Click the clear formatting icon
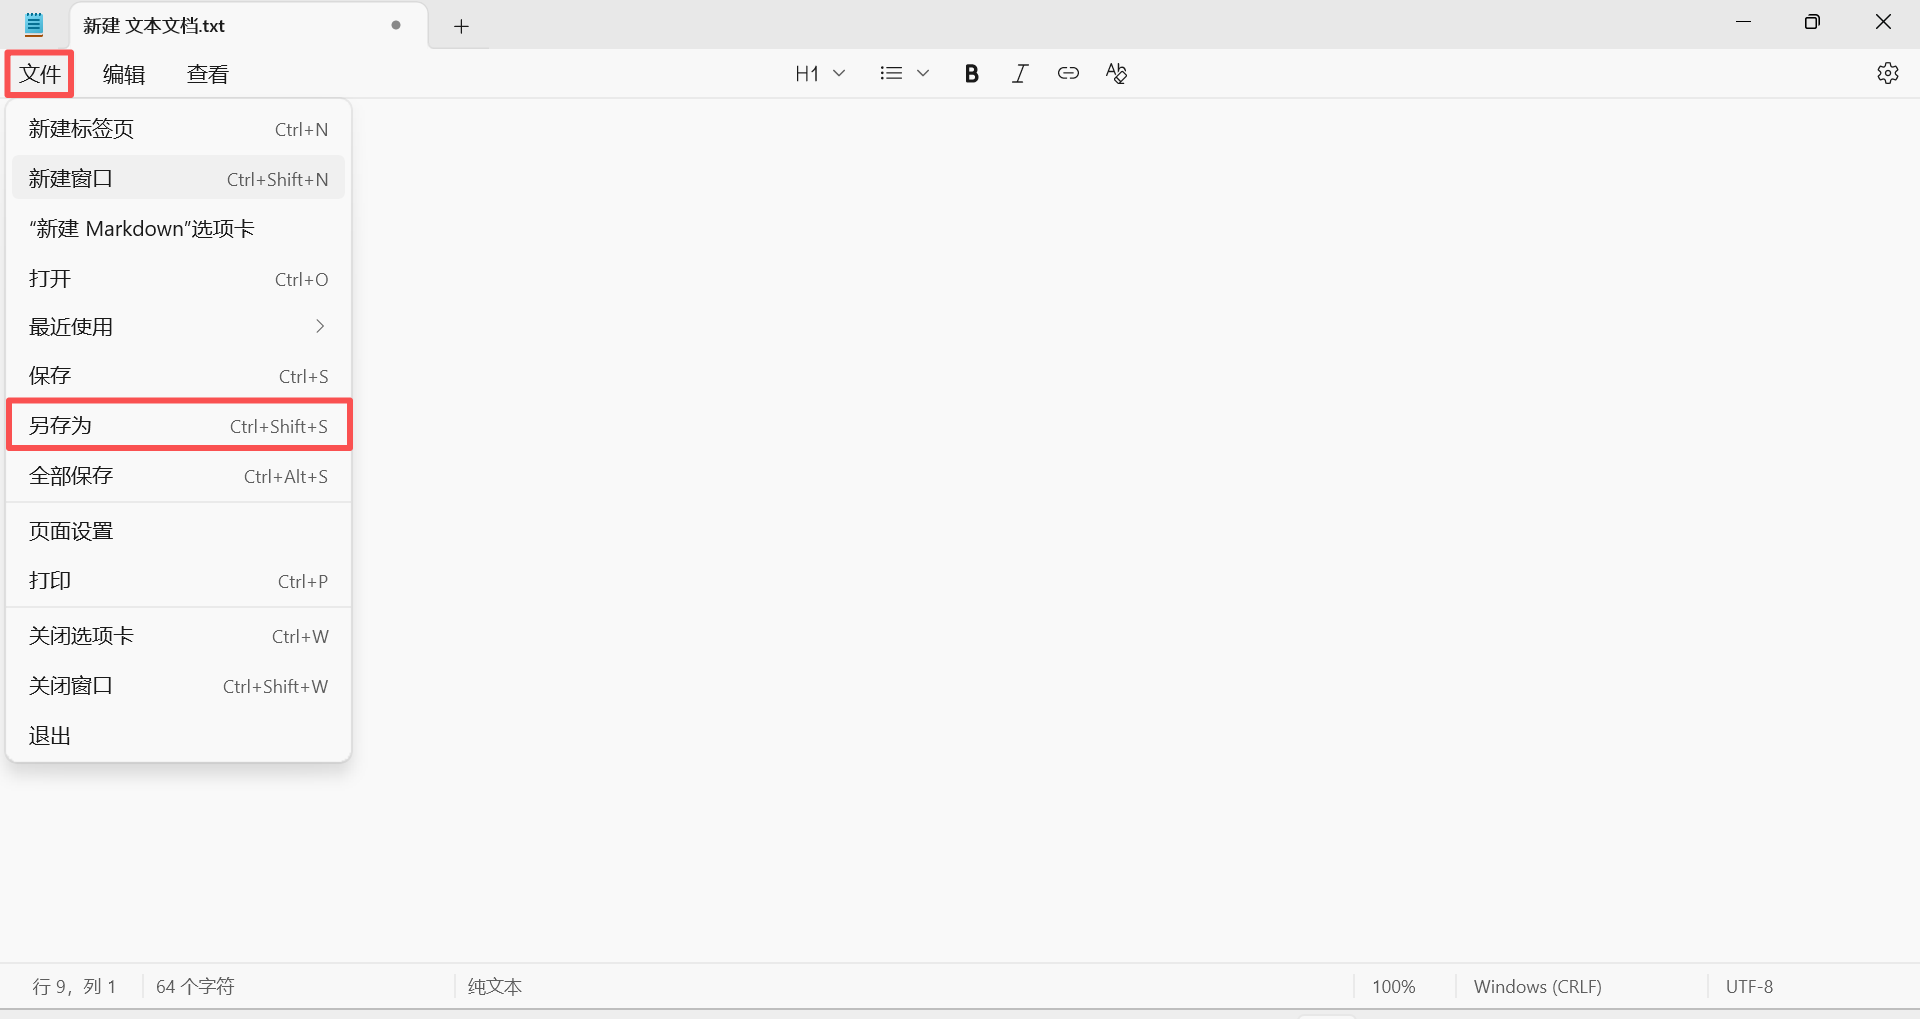Screen dimensions: 1920x1019 click(1116, 73)
